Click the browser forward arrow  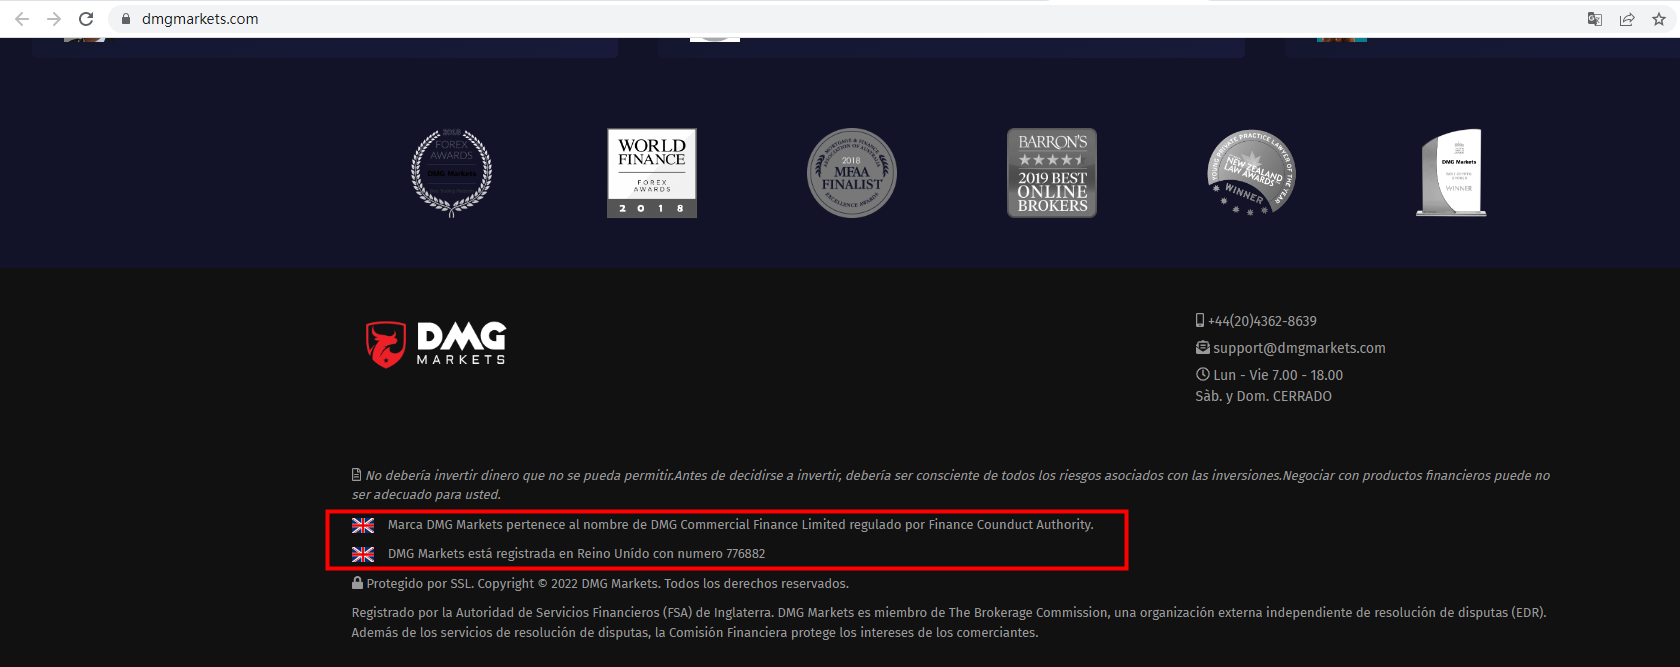[54, 19]
